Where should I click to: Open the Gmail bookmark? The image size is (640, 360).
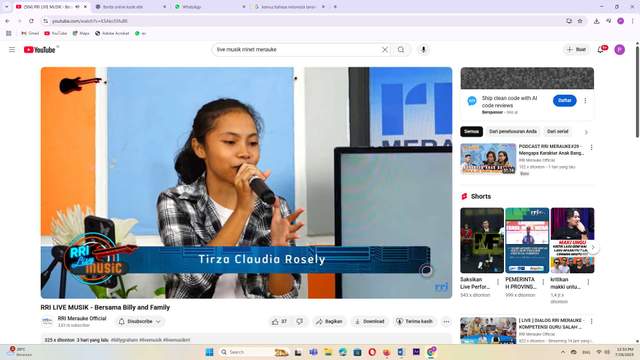click(x=30, y=33)
